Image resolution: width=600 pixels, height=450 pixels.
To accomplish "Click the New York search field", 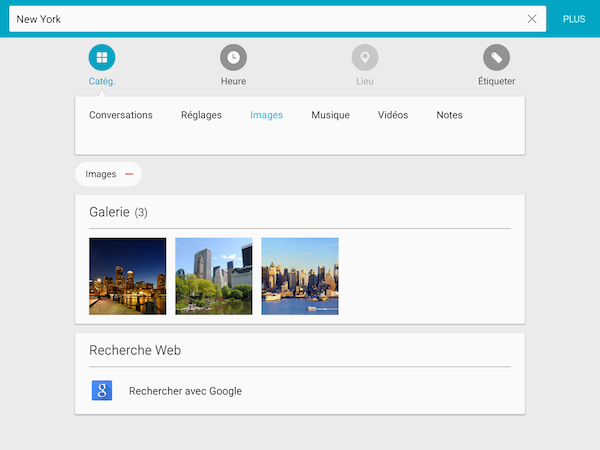I will click(277, 19).
